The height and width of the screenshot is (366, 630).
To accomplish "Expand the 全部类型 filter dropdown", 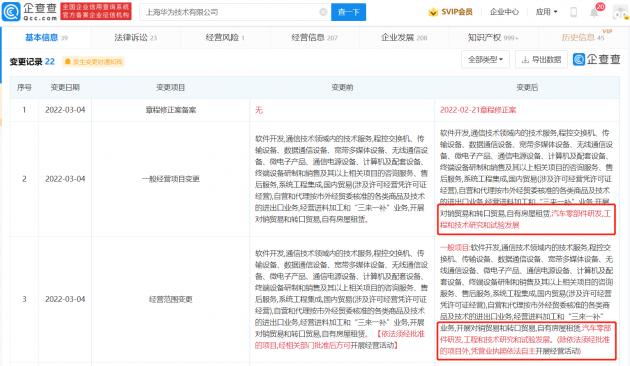I will click(485, 59).
